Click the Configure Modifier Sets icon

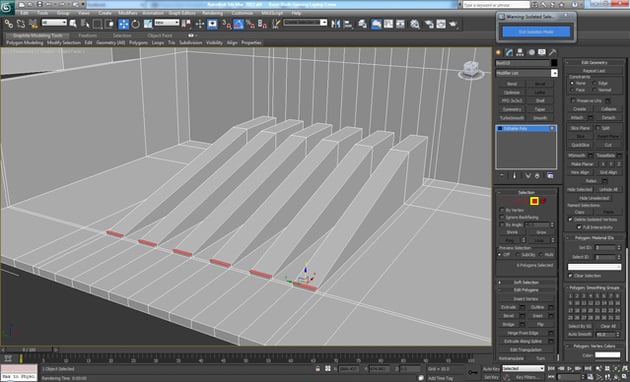550,176
